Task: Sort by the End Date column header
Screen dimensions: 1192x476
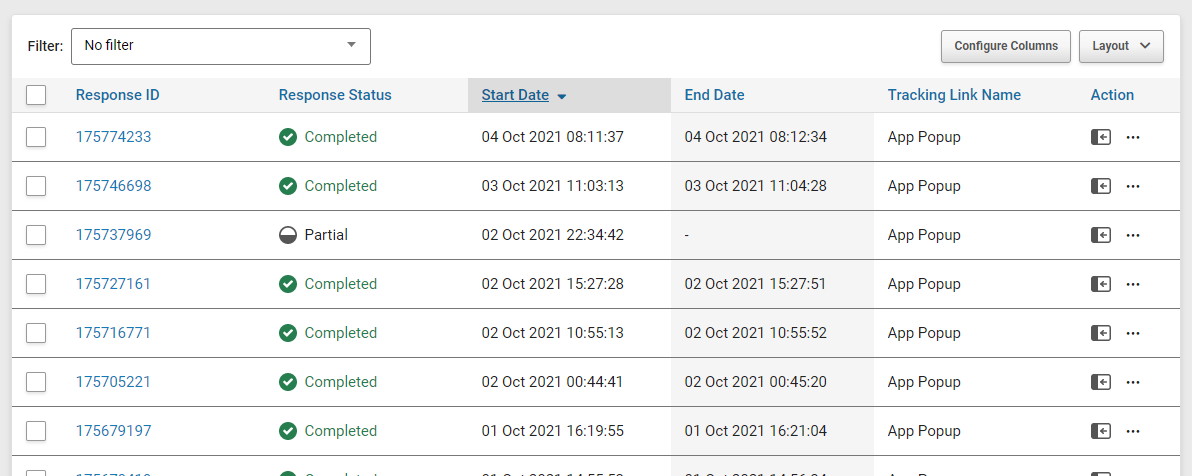Action: pos(715,95)
